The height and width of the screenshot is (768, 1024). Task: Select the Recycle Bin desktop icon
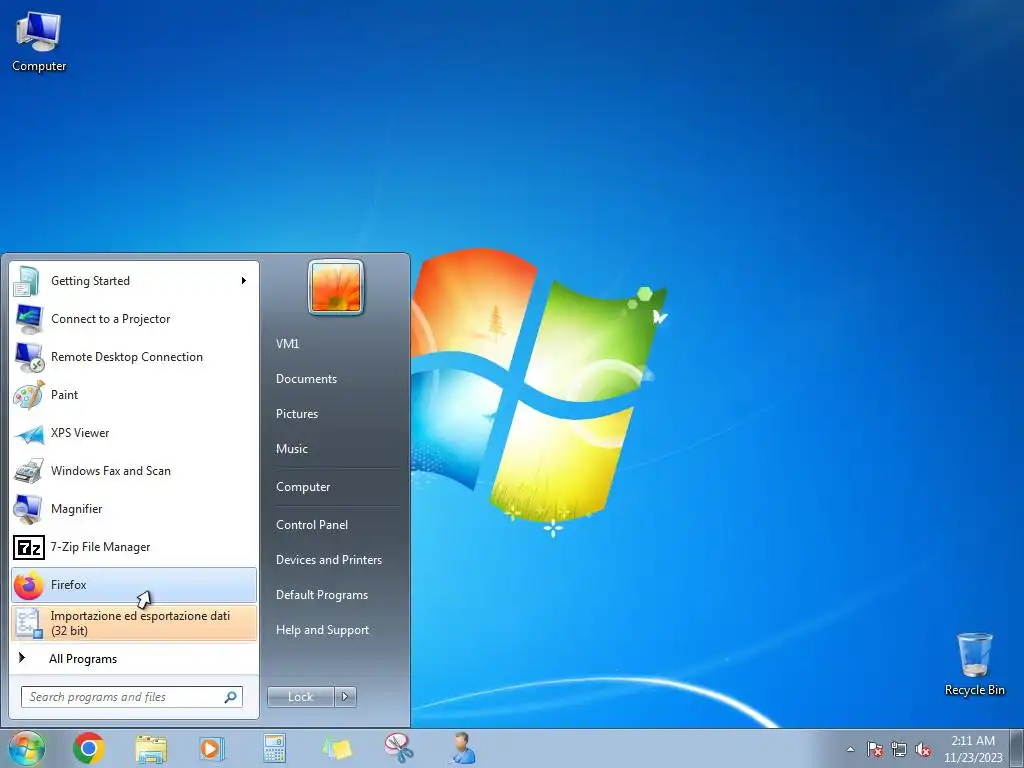974,664
